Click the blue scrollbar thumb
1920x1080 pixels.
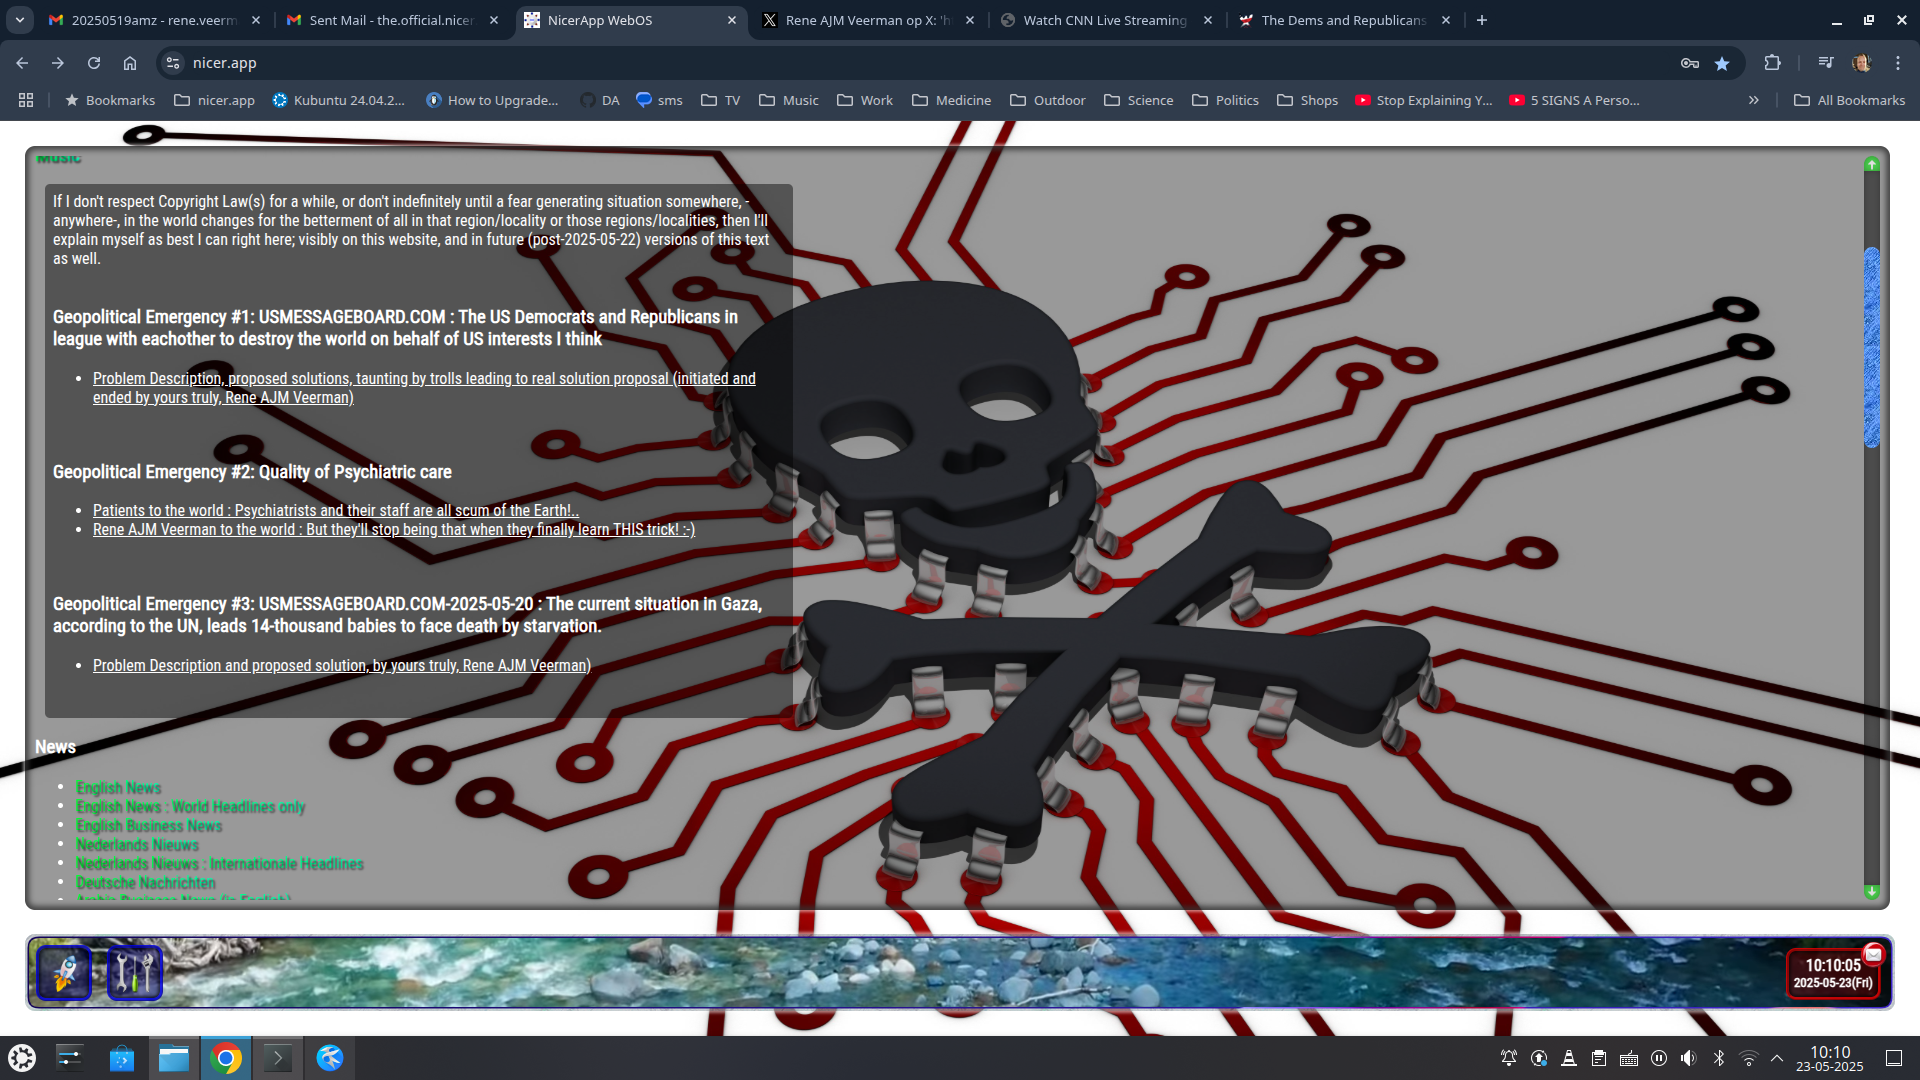(1872, 347)
